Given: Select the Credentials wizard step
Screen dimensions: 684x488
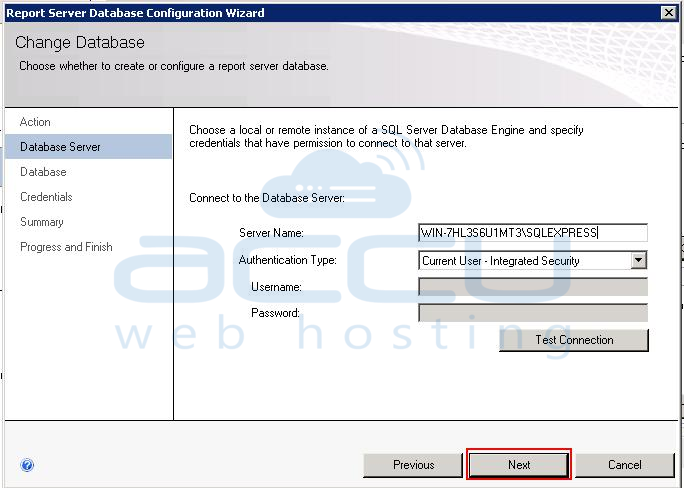Looking at the screenshot, I should 46,197.
